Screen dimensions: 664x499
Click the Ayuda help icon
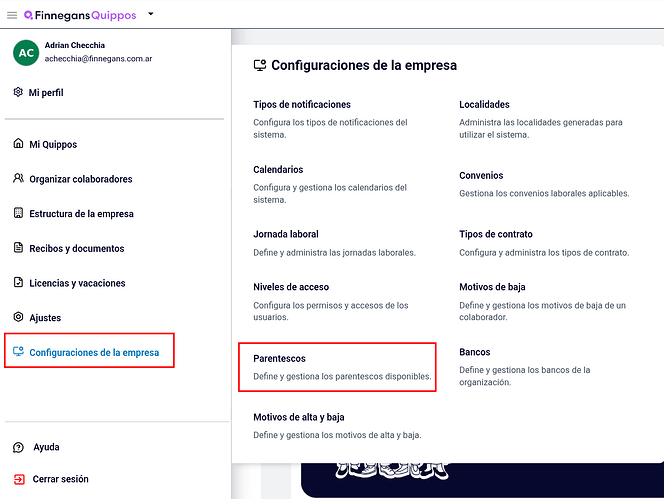(x=19, y=447)
